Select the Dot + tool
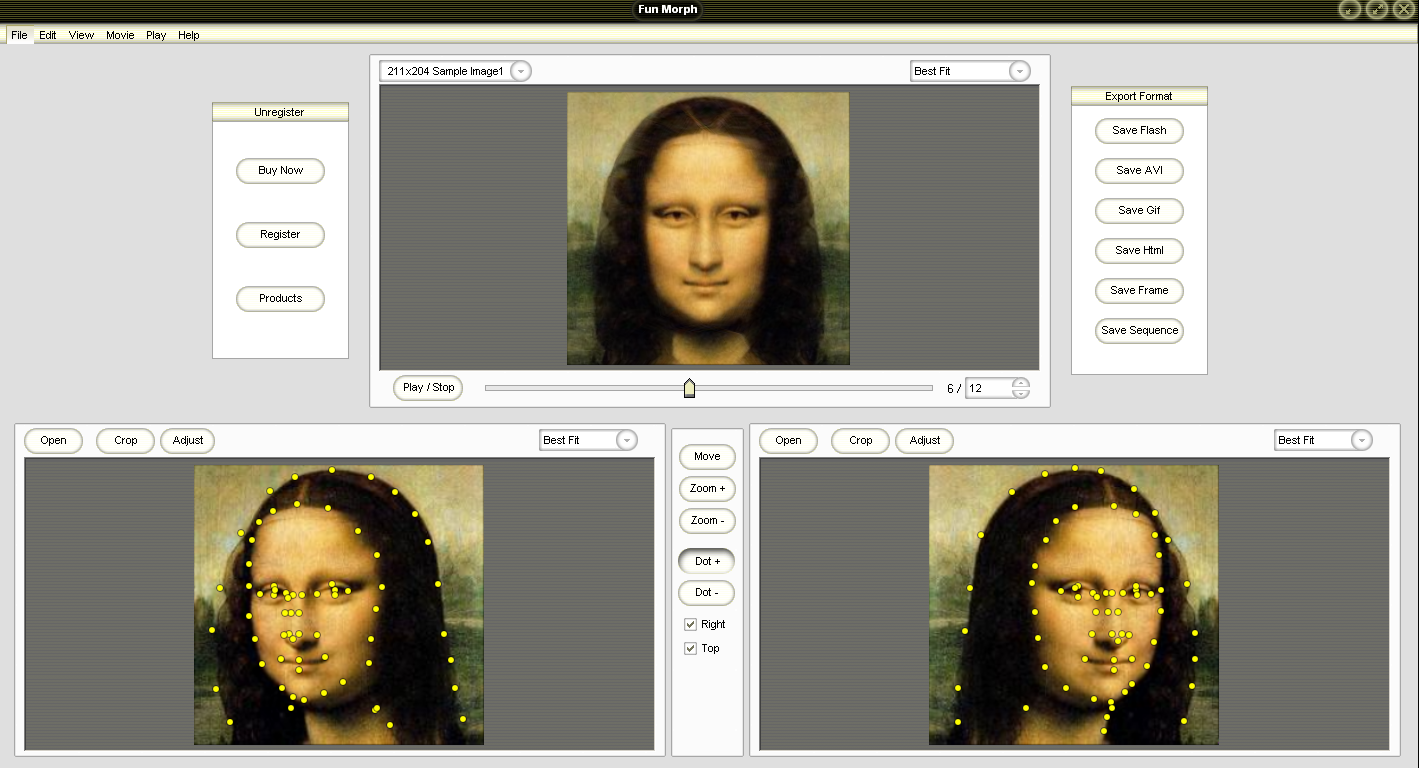1419x768 pixels. [x=707, y=562]
